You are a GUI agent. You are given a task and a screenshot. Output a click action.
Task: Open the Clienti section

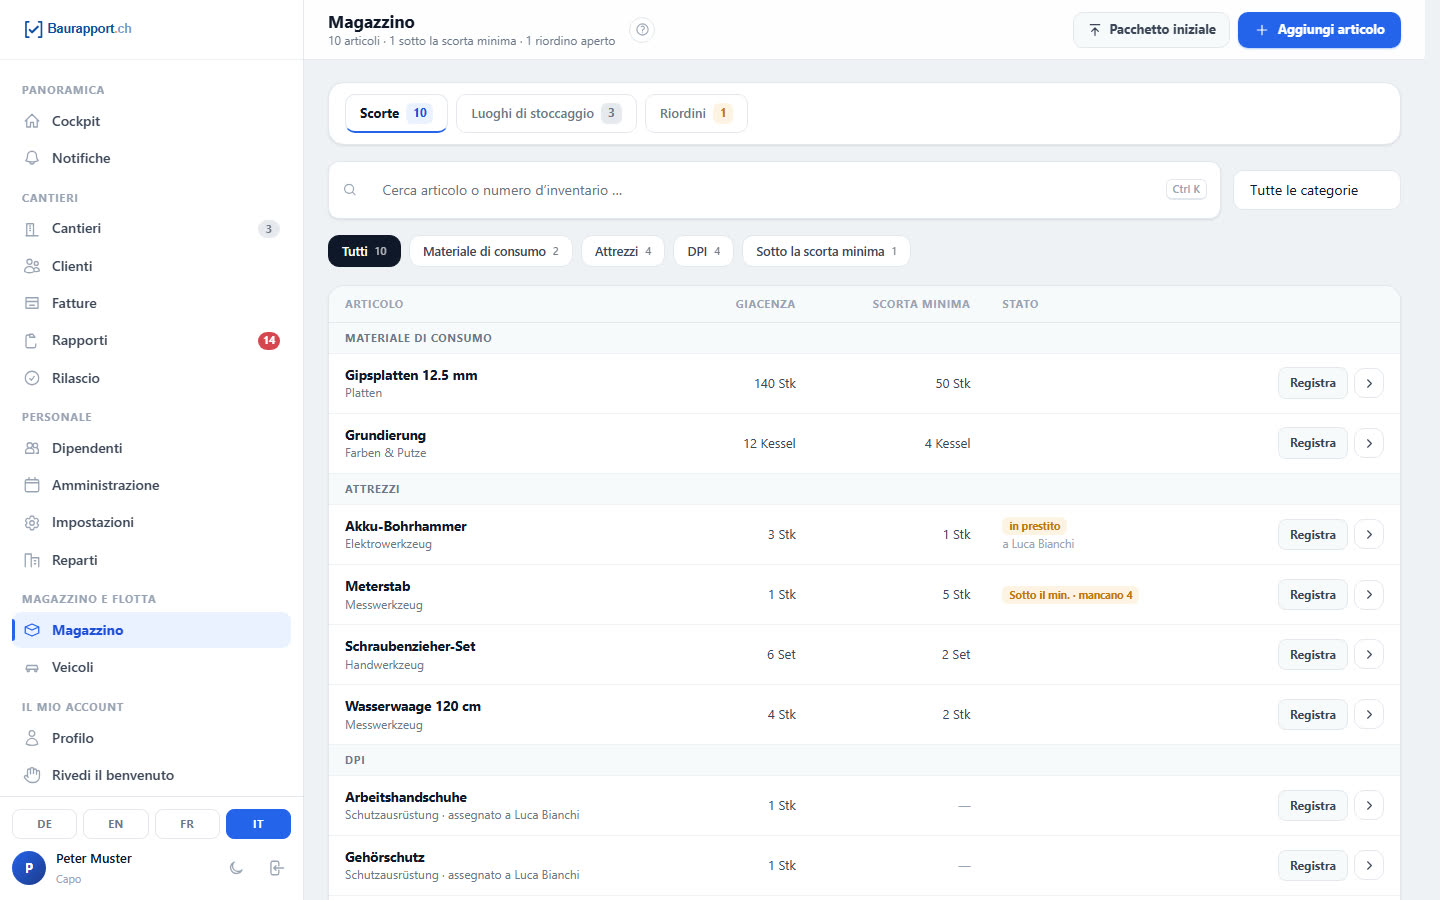pyautogui.click(x=151, y=266)
